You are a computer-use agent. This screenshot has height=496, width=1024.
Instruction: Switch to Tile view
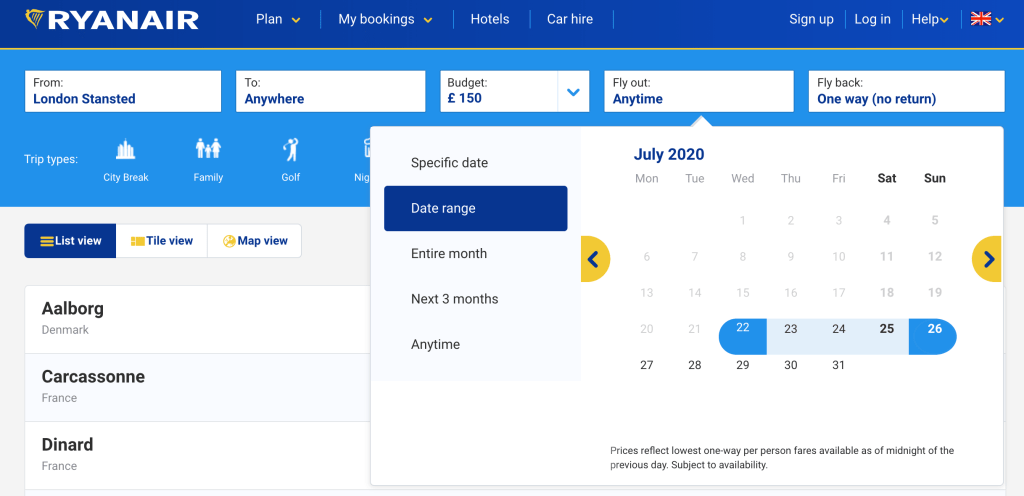click(x=161, y=241)
